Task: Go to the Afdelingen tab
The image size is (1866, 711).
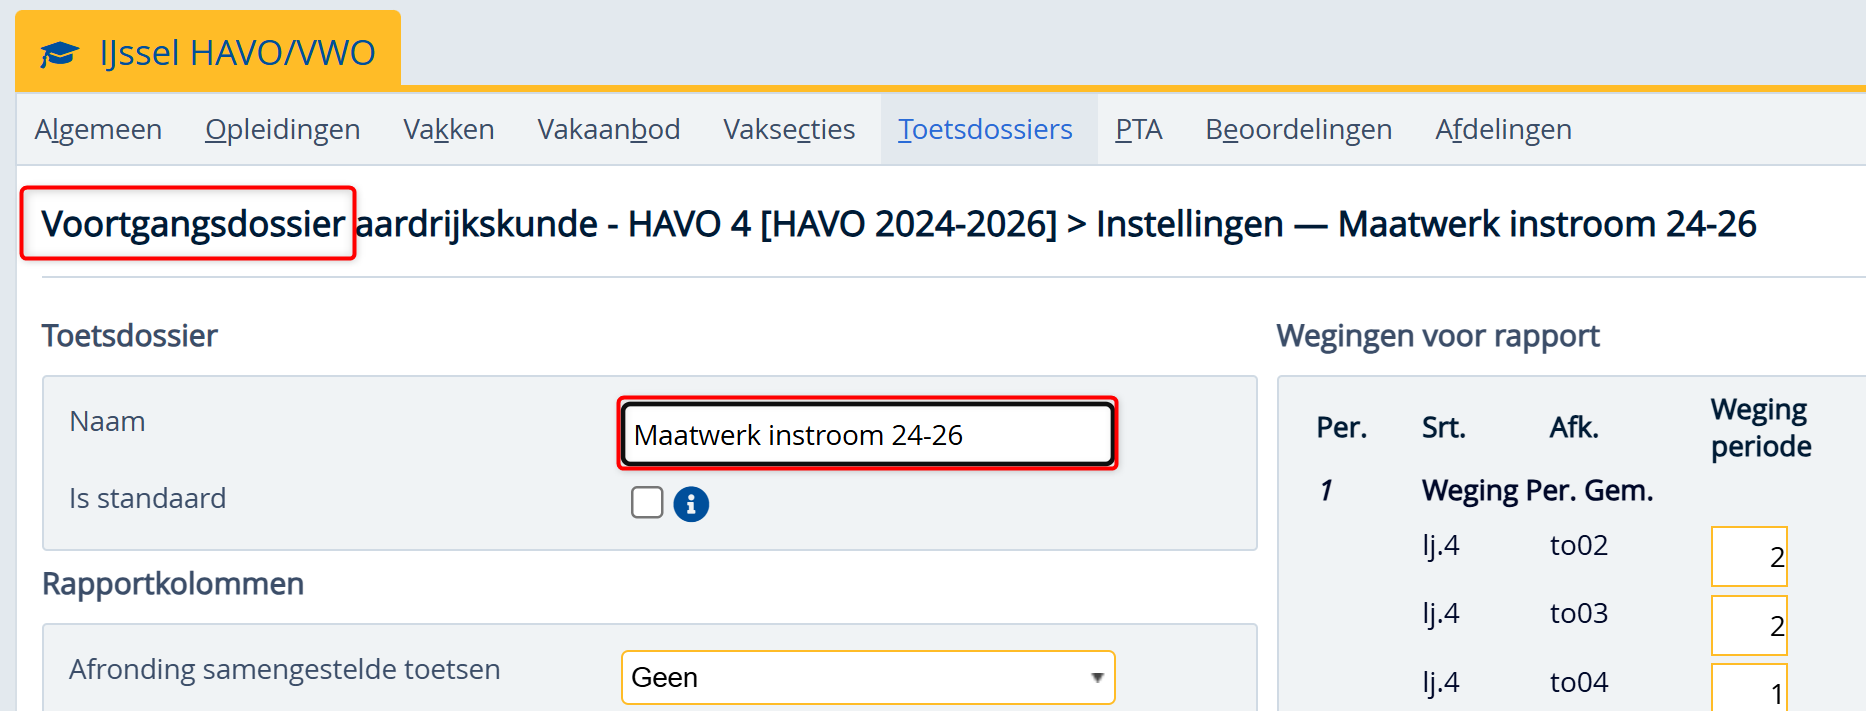Action: [1503, 130]
